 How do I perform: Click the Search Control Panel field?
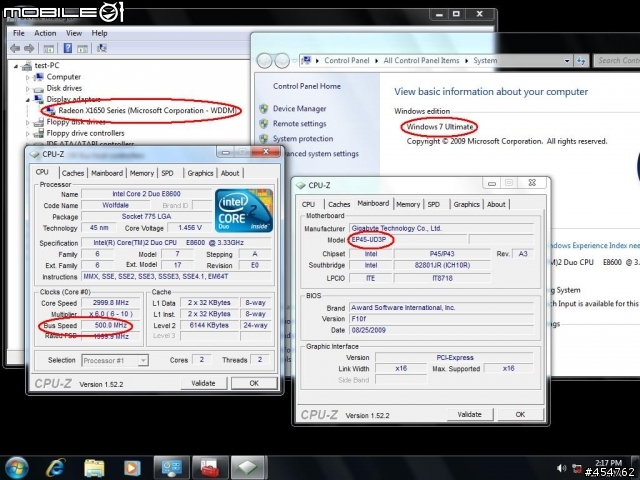click(616, 60)
